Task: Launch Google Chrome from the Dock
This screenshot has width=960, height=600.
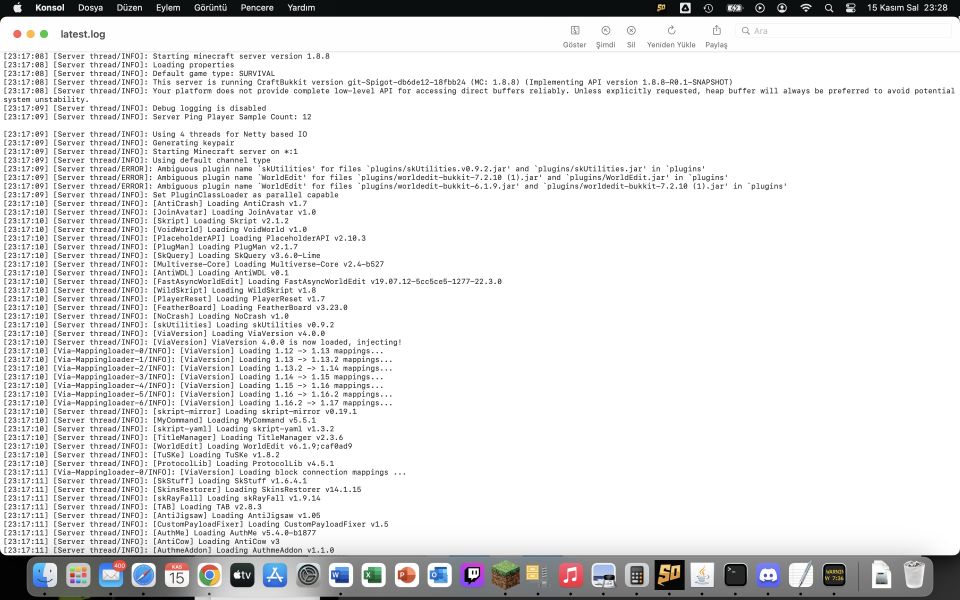Action: coord(209,576)
